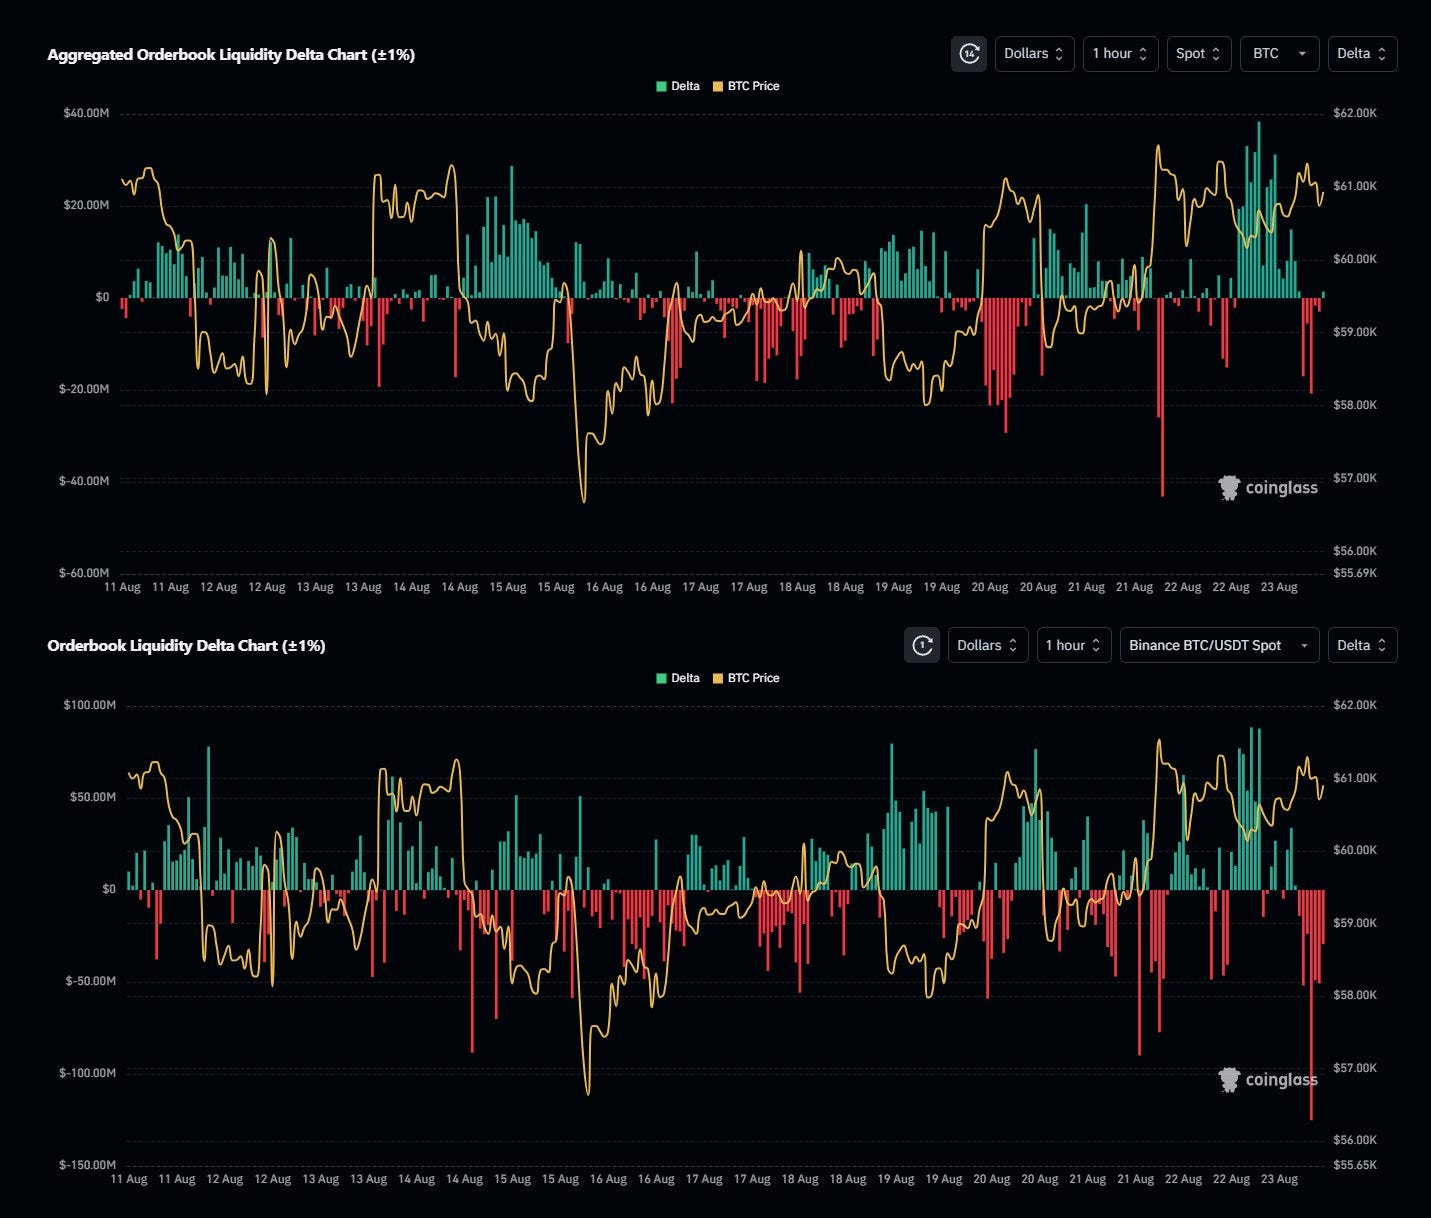
Task: Click the refresh timer icon in the Aggregated chart toolbar
Action: click(x=968, y=54)
